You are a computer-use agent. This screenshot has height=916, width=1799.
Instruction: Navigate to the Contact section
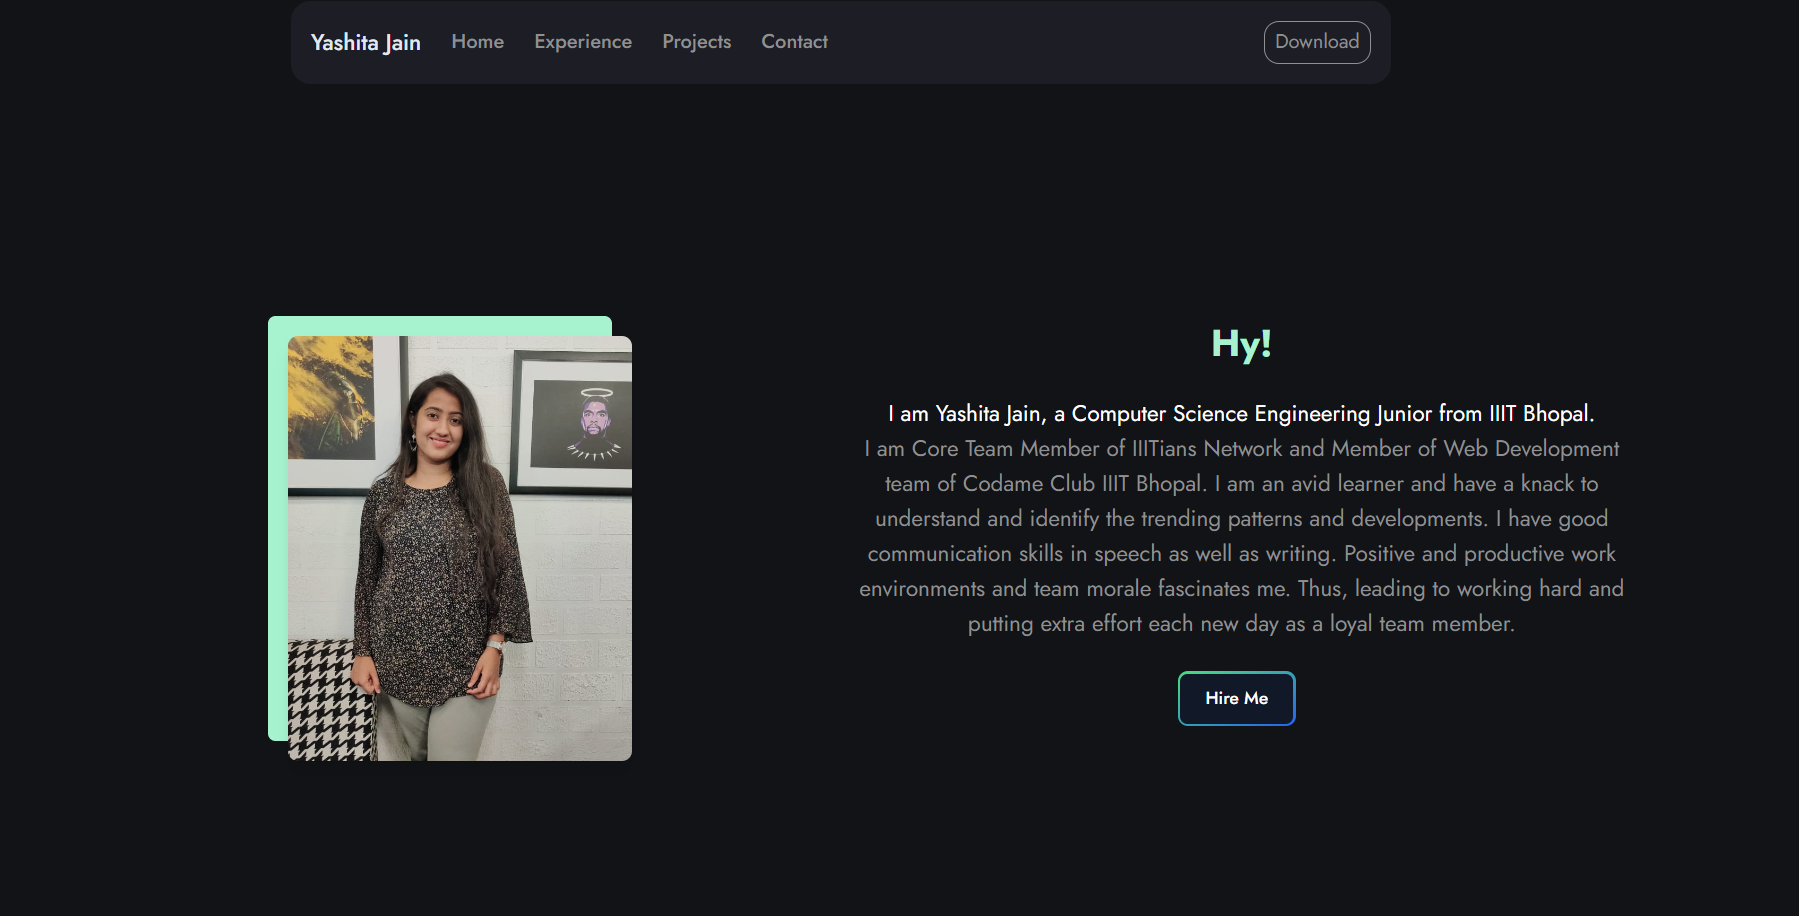point(794,42)
